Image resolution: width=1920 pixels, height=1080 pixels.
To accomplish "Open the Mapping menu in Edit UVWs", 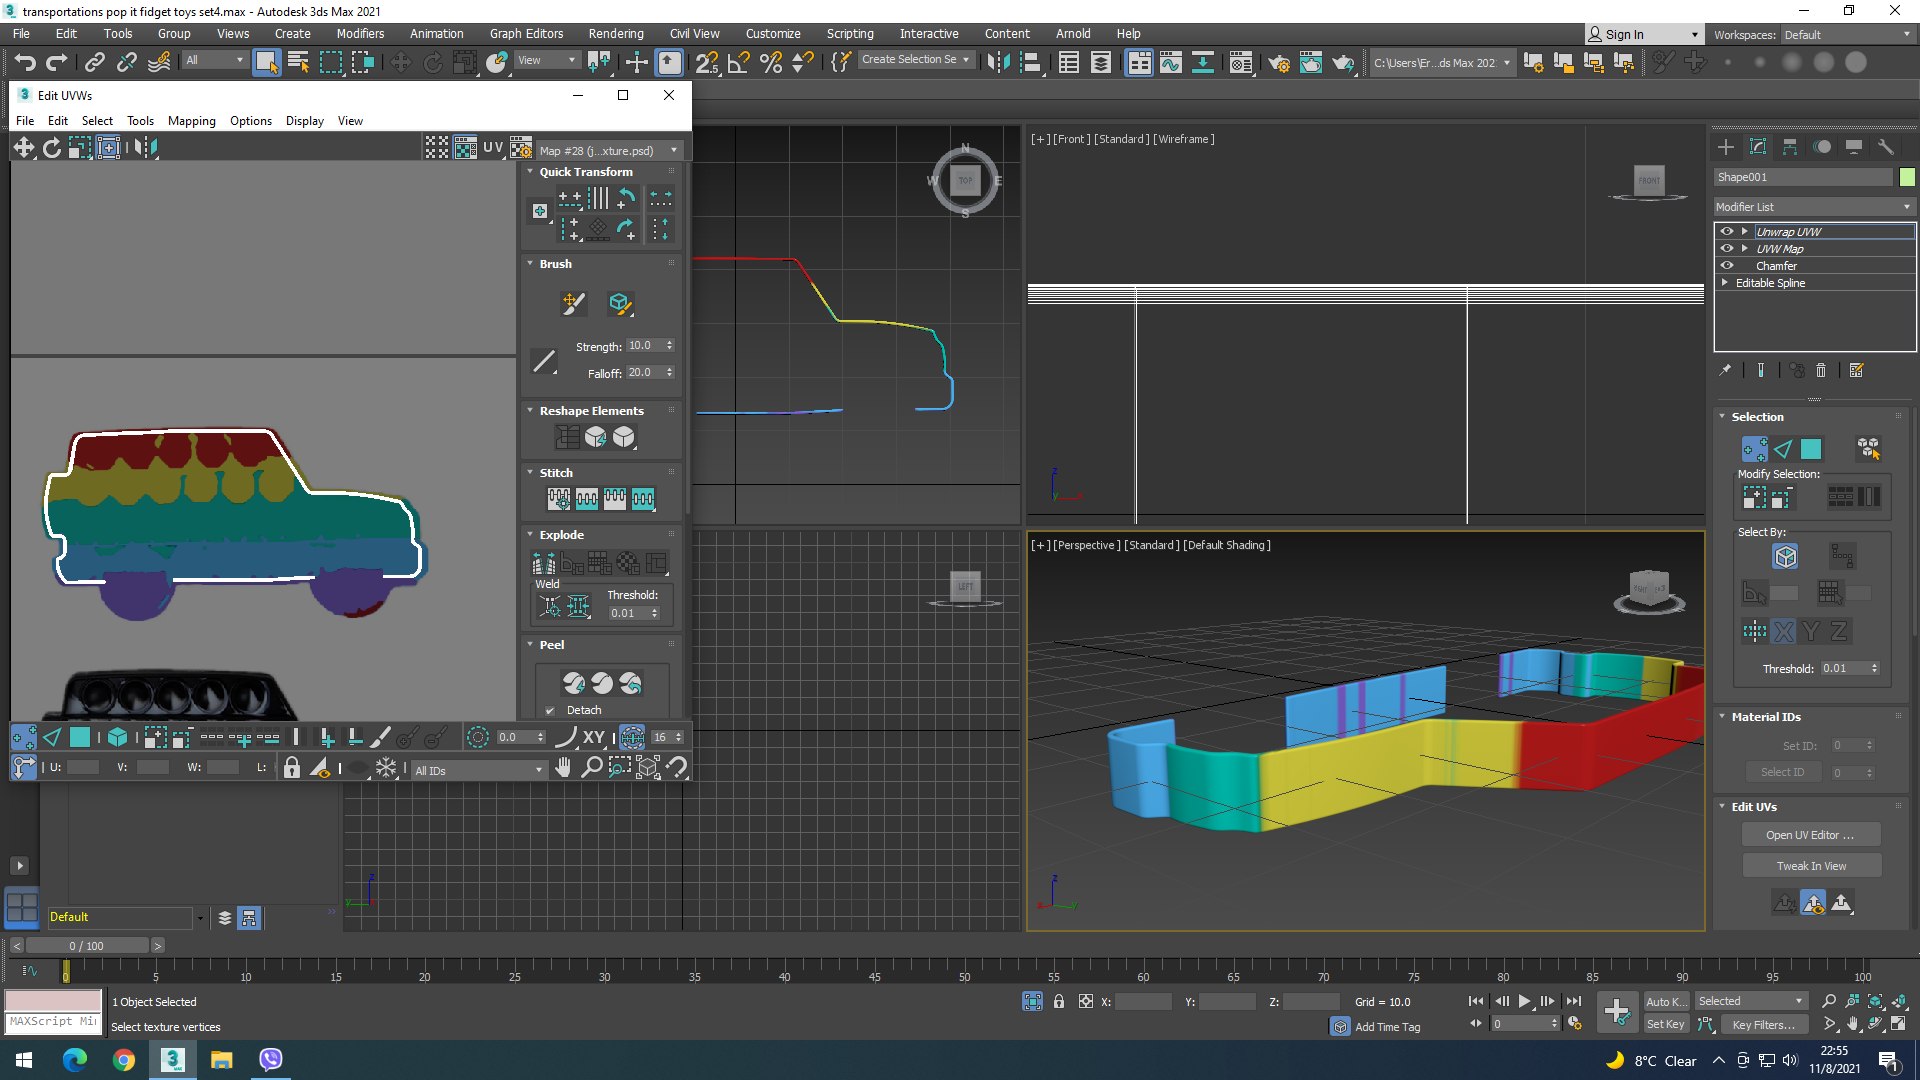I will pyautogui.click(x=191, y=121).
